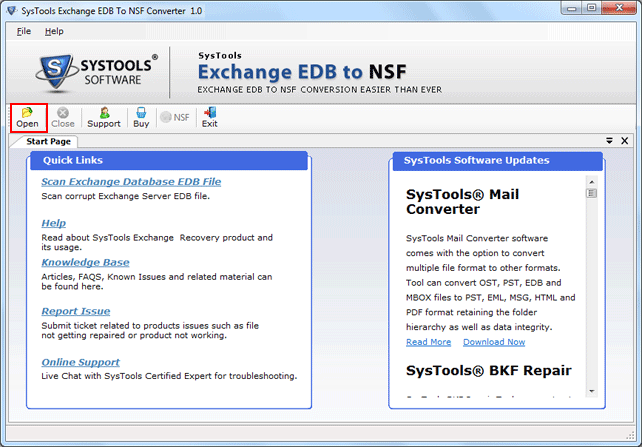Viewport: 642px width, 447px height.
Task: Open the Help quick link
Action: point(54,223)
